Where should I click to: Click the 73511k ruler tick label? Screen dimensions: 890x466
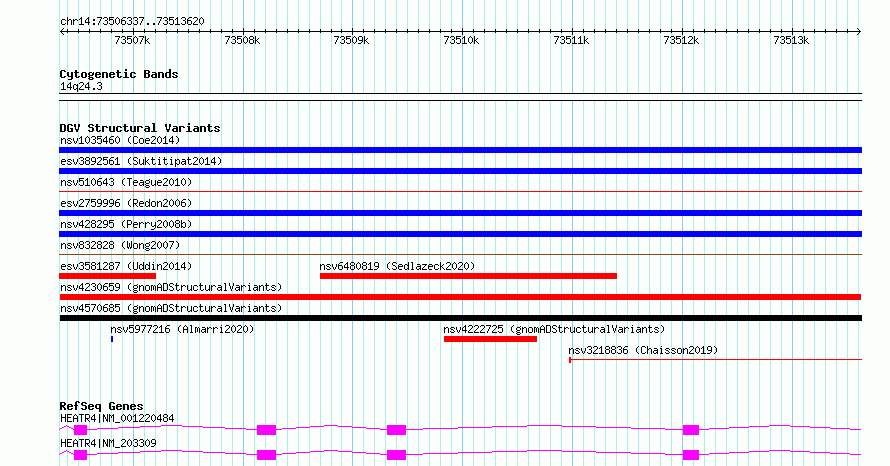(x=571, y=40)
